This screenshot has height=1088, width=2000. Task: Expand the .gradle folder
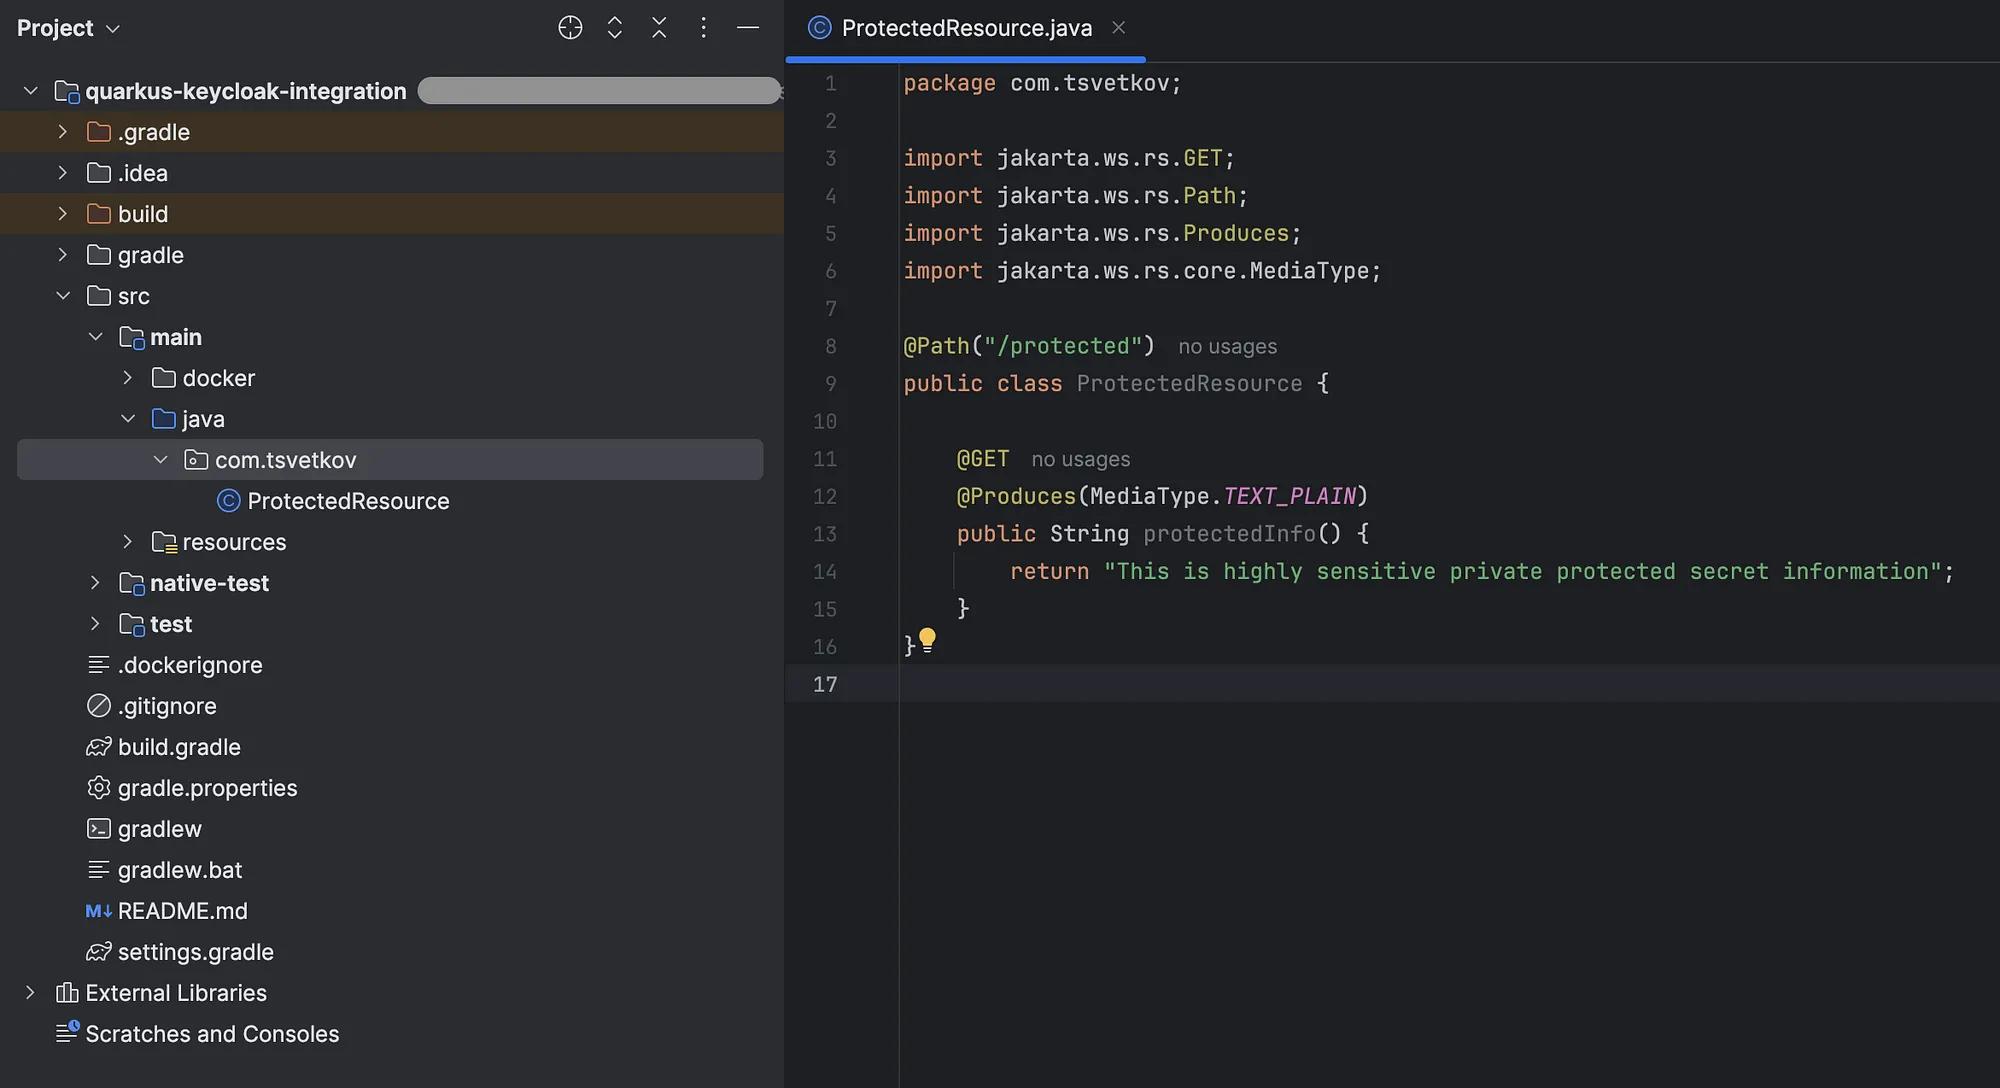(x=63, y=132)
